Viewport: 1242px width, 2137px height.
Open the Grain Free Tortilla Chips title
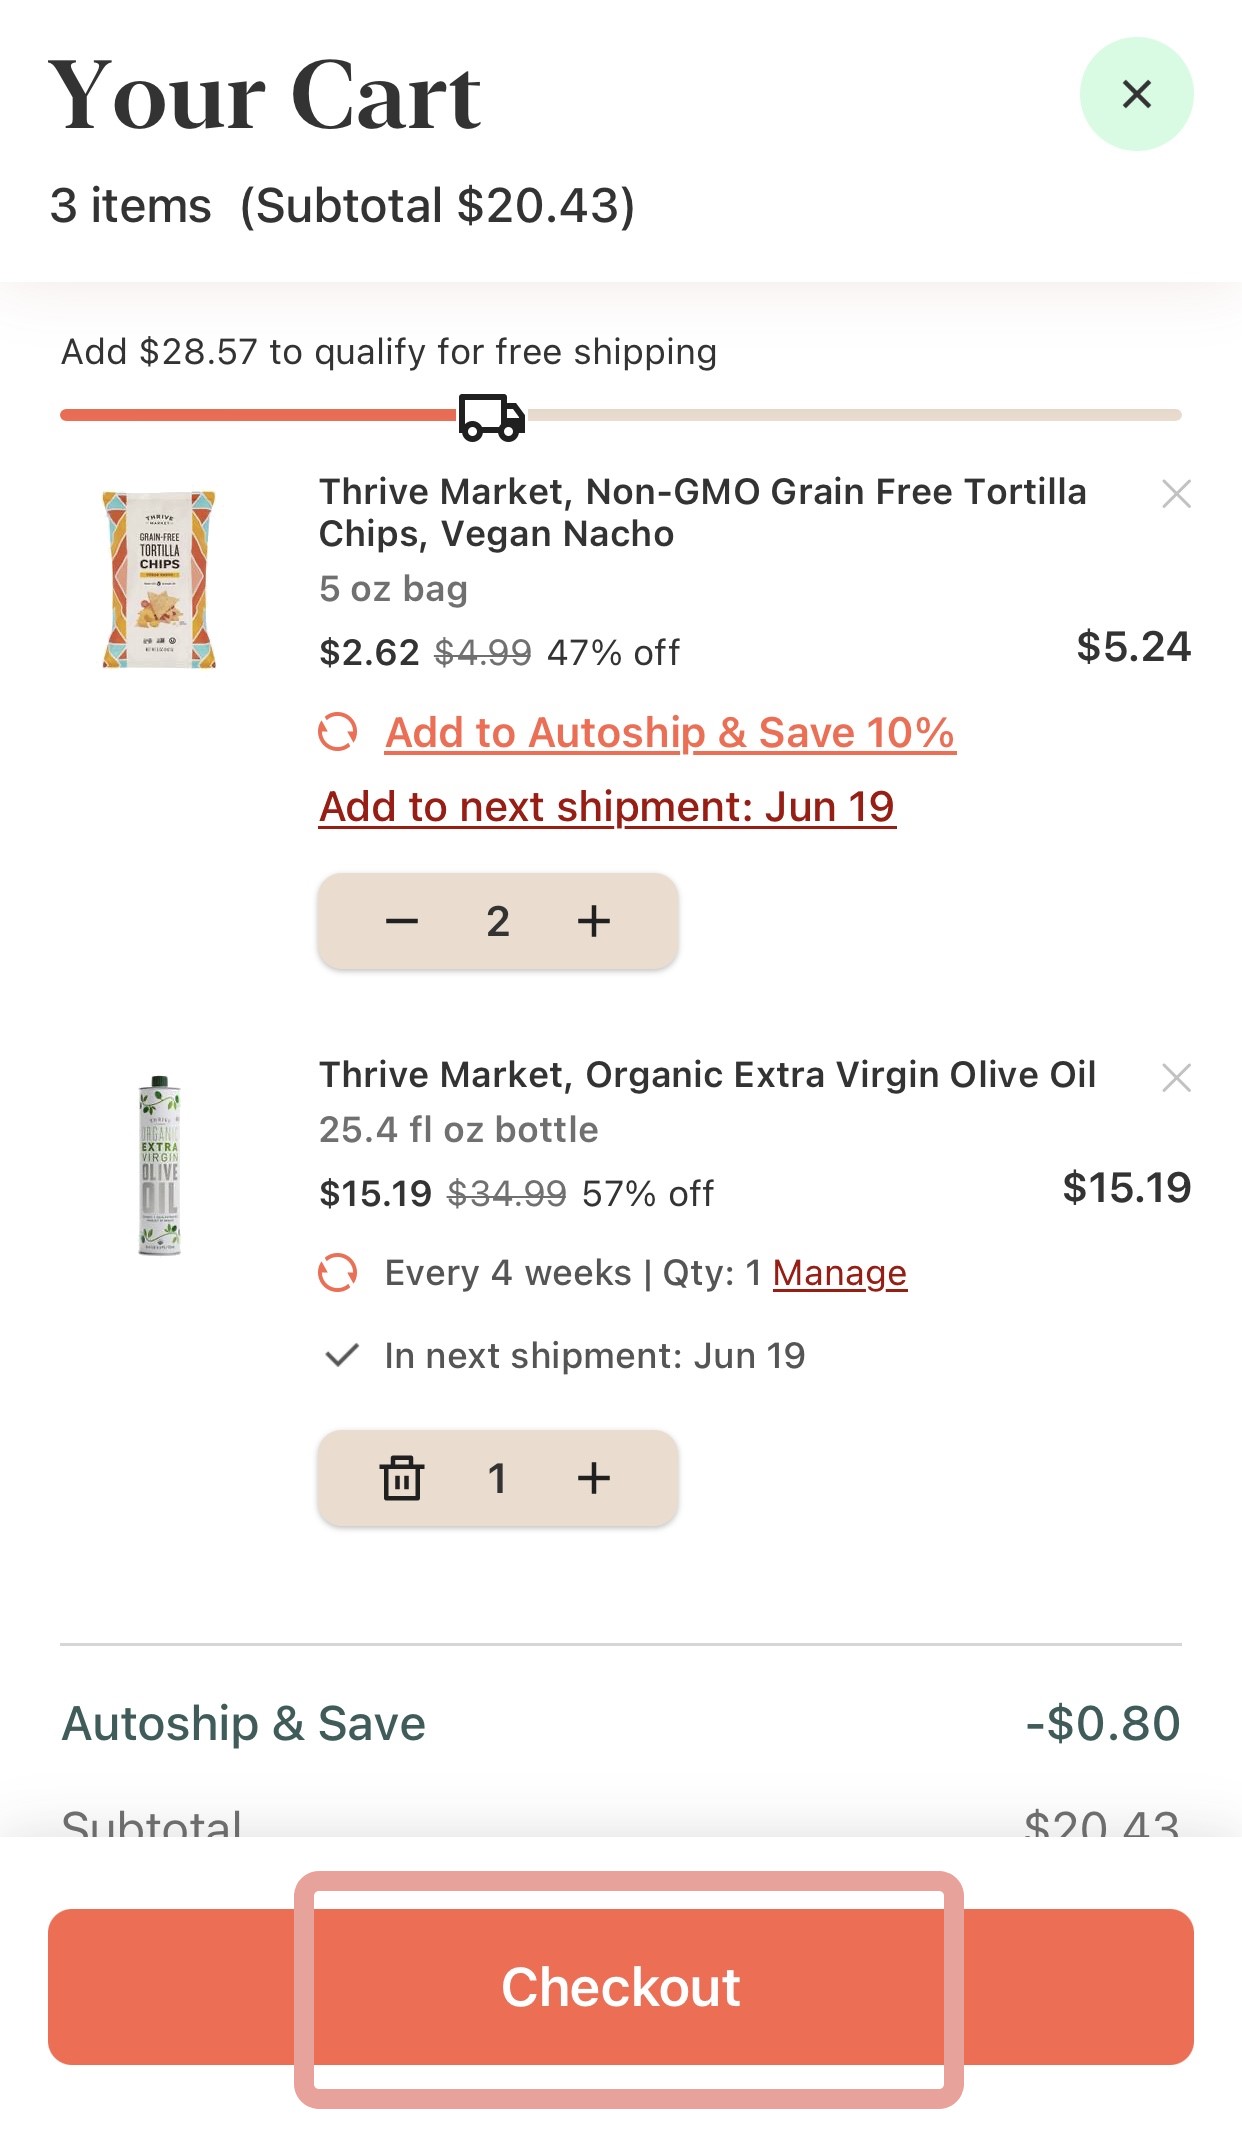tap(702, 513)
